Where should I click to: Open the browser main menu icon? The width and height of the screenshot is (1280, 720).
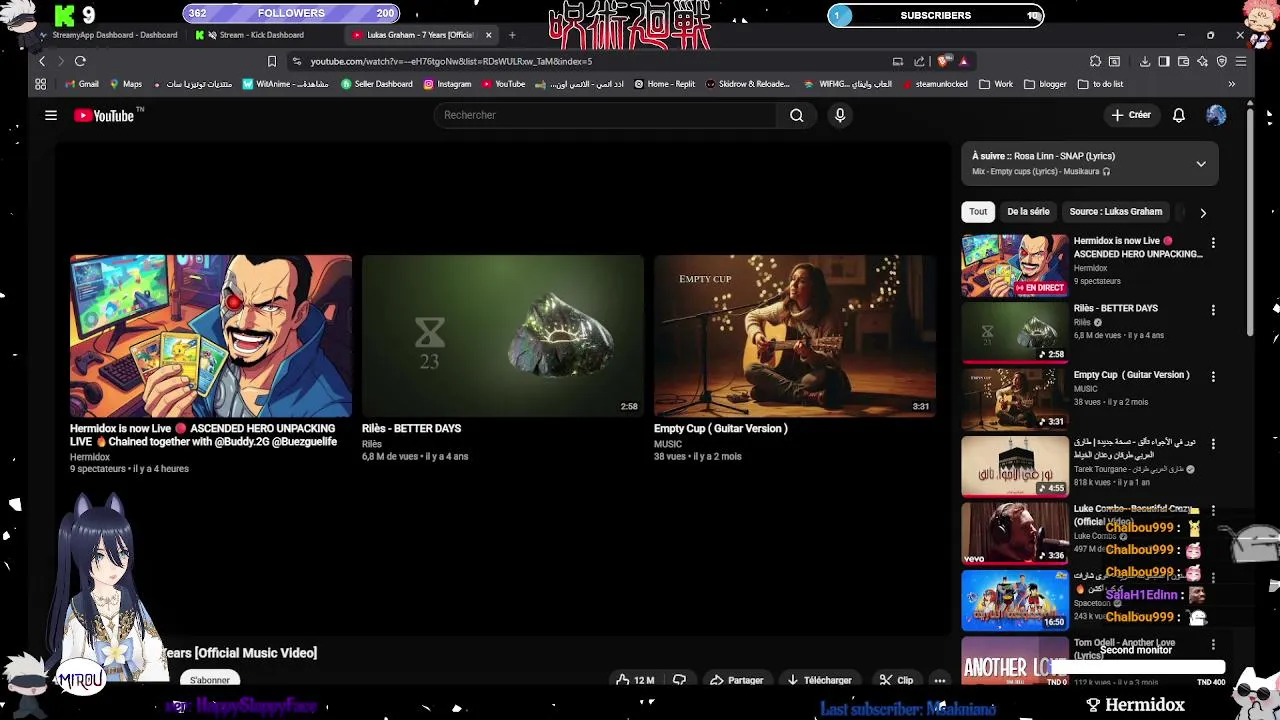(x=1241, y=61)
